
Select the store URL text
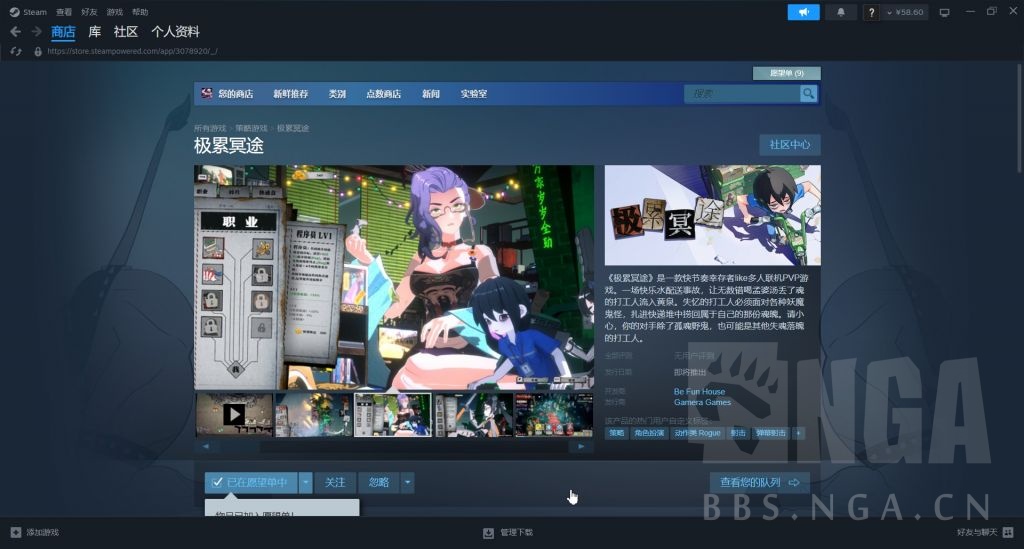click(x=133, y=51)
